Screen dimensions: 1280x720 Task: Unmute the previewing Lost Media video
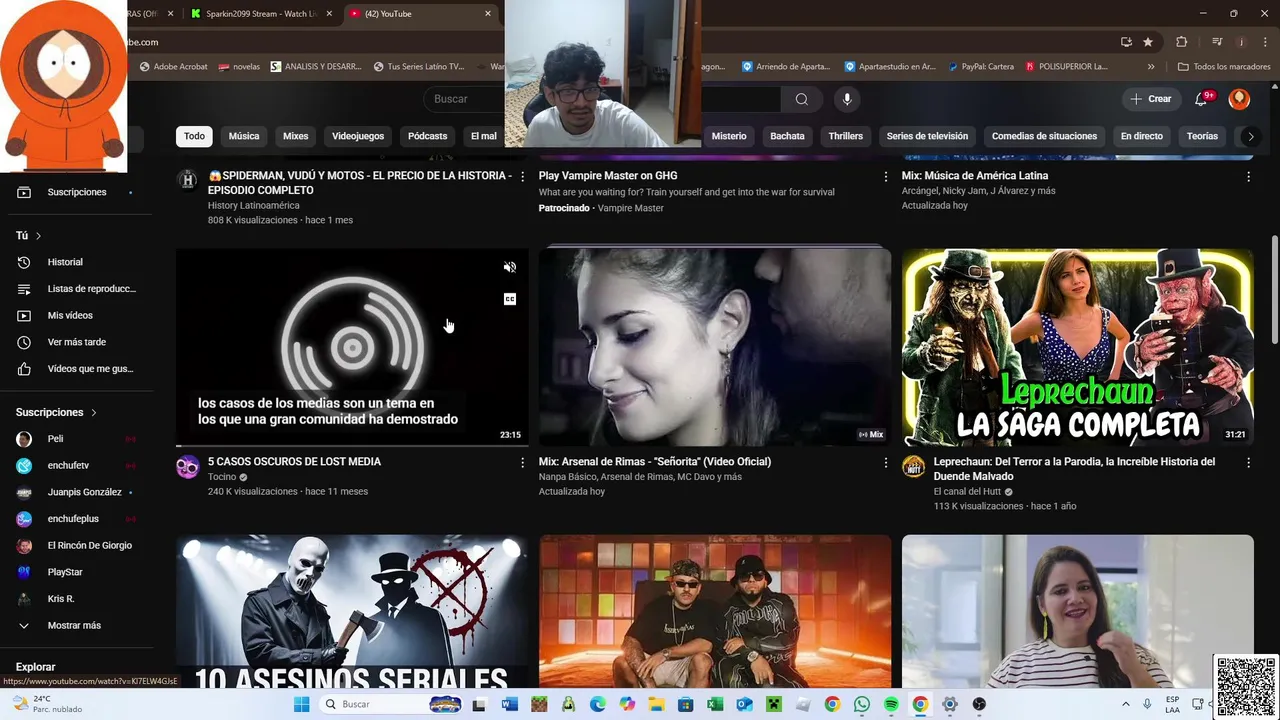tap(510, 267)
